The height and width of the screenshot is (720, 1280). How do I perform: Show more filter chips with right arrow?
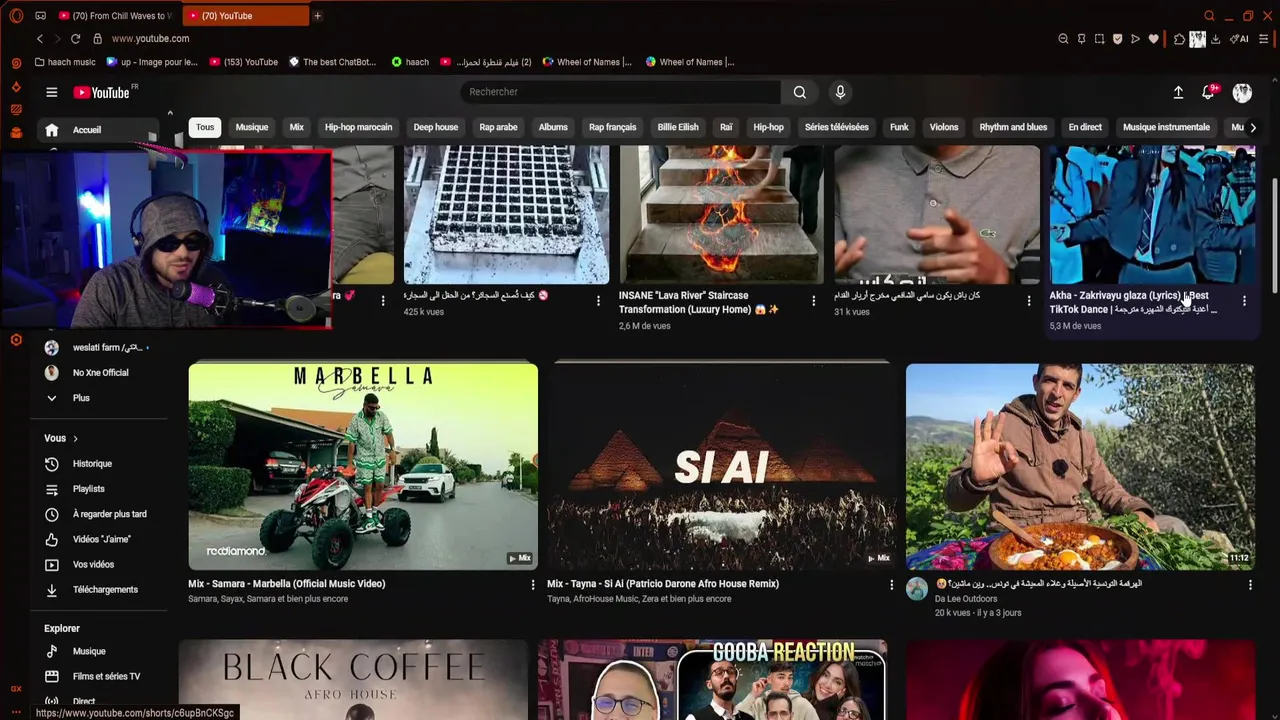tap(1253, 127)
